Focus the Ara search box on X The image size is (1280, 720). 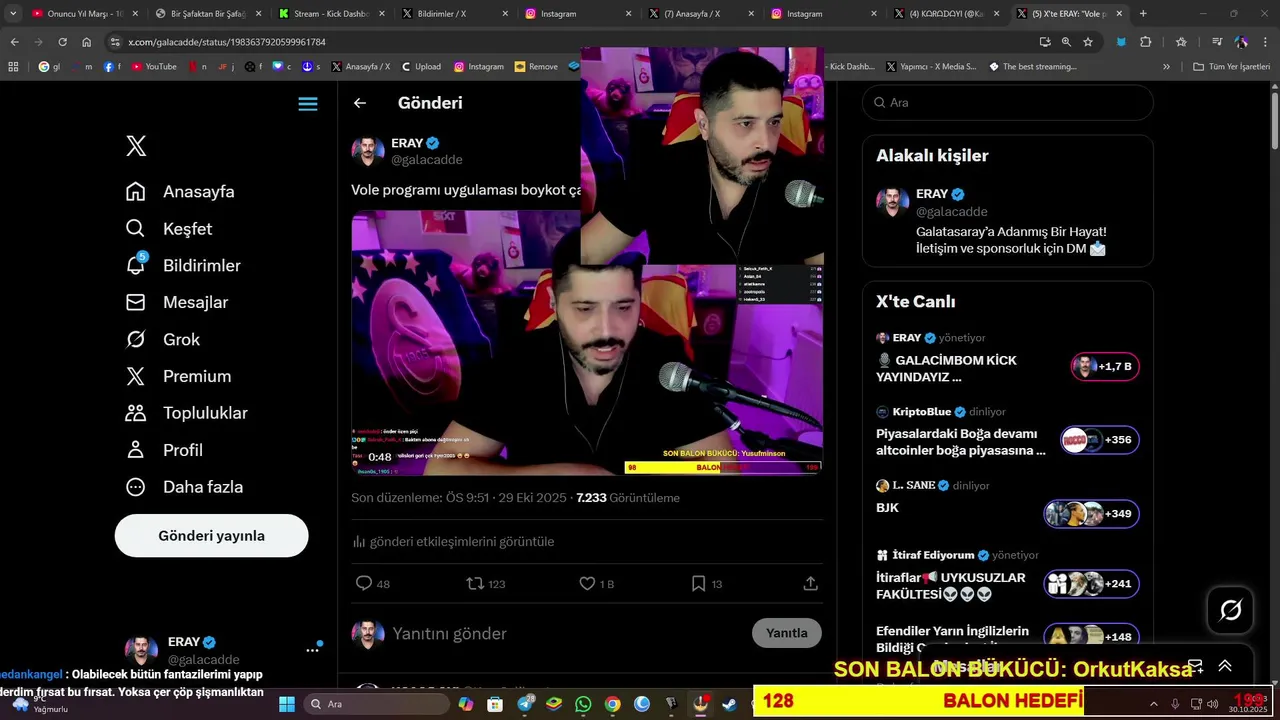point(1008,102)
